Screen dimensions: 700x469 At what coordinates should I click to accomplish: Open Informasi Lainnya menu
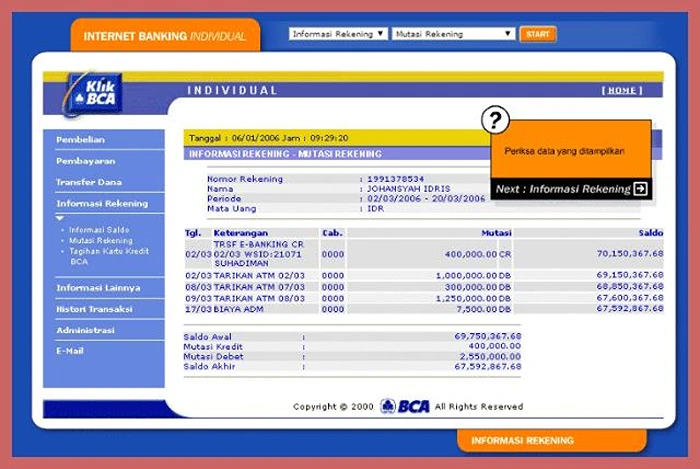click(x=98, y=288)
